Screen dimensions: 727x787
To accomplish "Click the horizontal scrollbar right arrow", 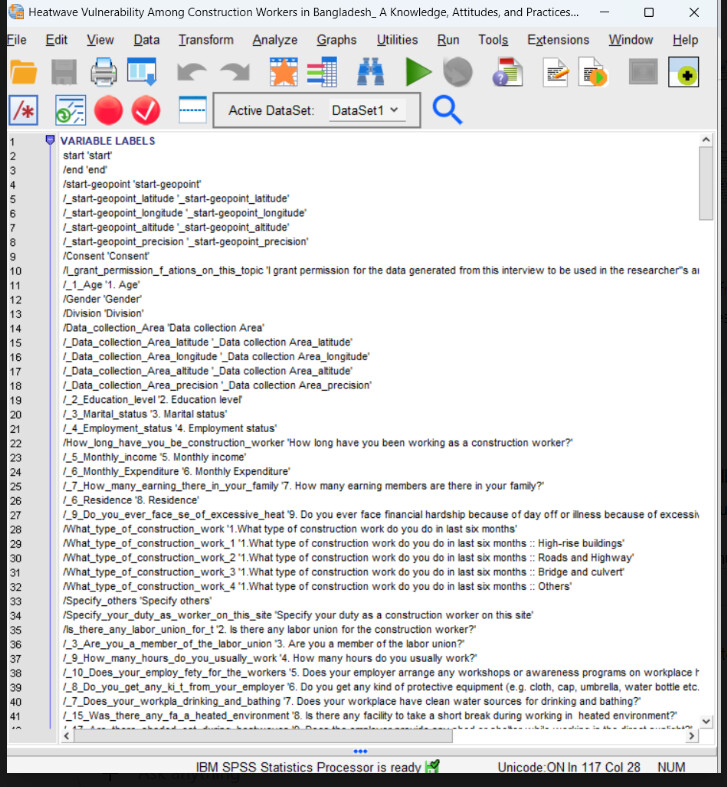I will pos(691,736).
